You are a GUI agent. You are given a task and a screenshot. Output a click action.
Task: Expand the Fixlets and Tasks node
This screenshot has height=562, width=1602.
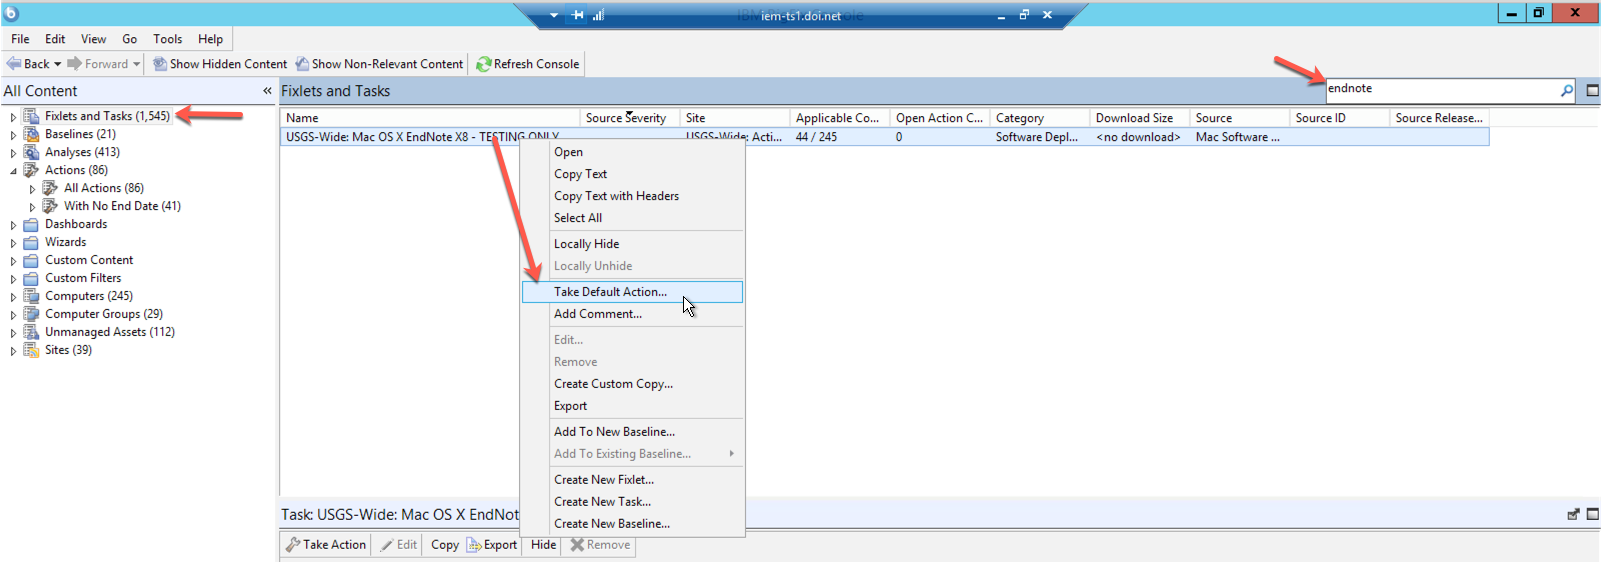tap(13, 117)
